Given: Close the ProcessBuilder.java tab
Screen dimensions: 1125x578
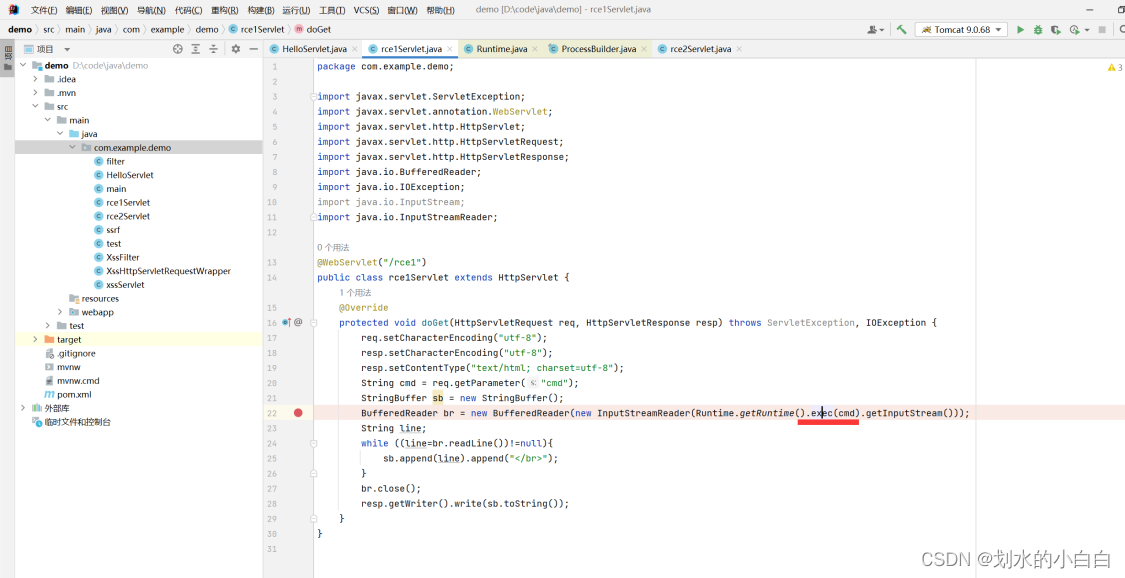Looking at the screenshot, I should tap(644, 49).
